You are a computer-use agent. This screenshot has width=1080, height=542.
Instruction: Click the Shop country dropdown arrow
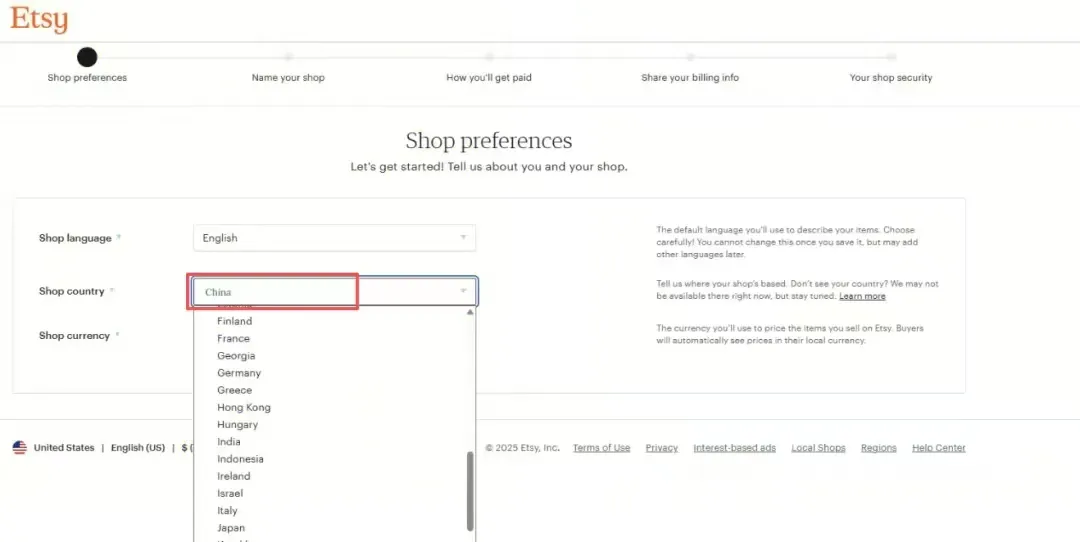coord(463,291)
